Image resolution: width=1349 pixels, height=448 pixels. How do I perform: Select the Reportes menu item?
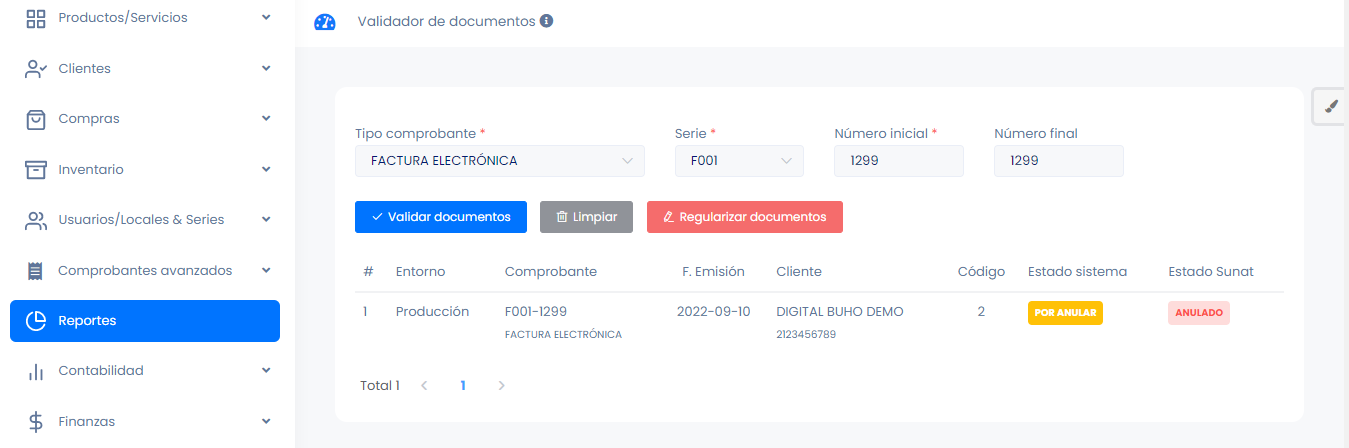coord(145,321)
